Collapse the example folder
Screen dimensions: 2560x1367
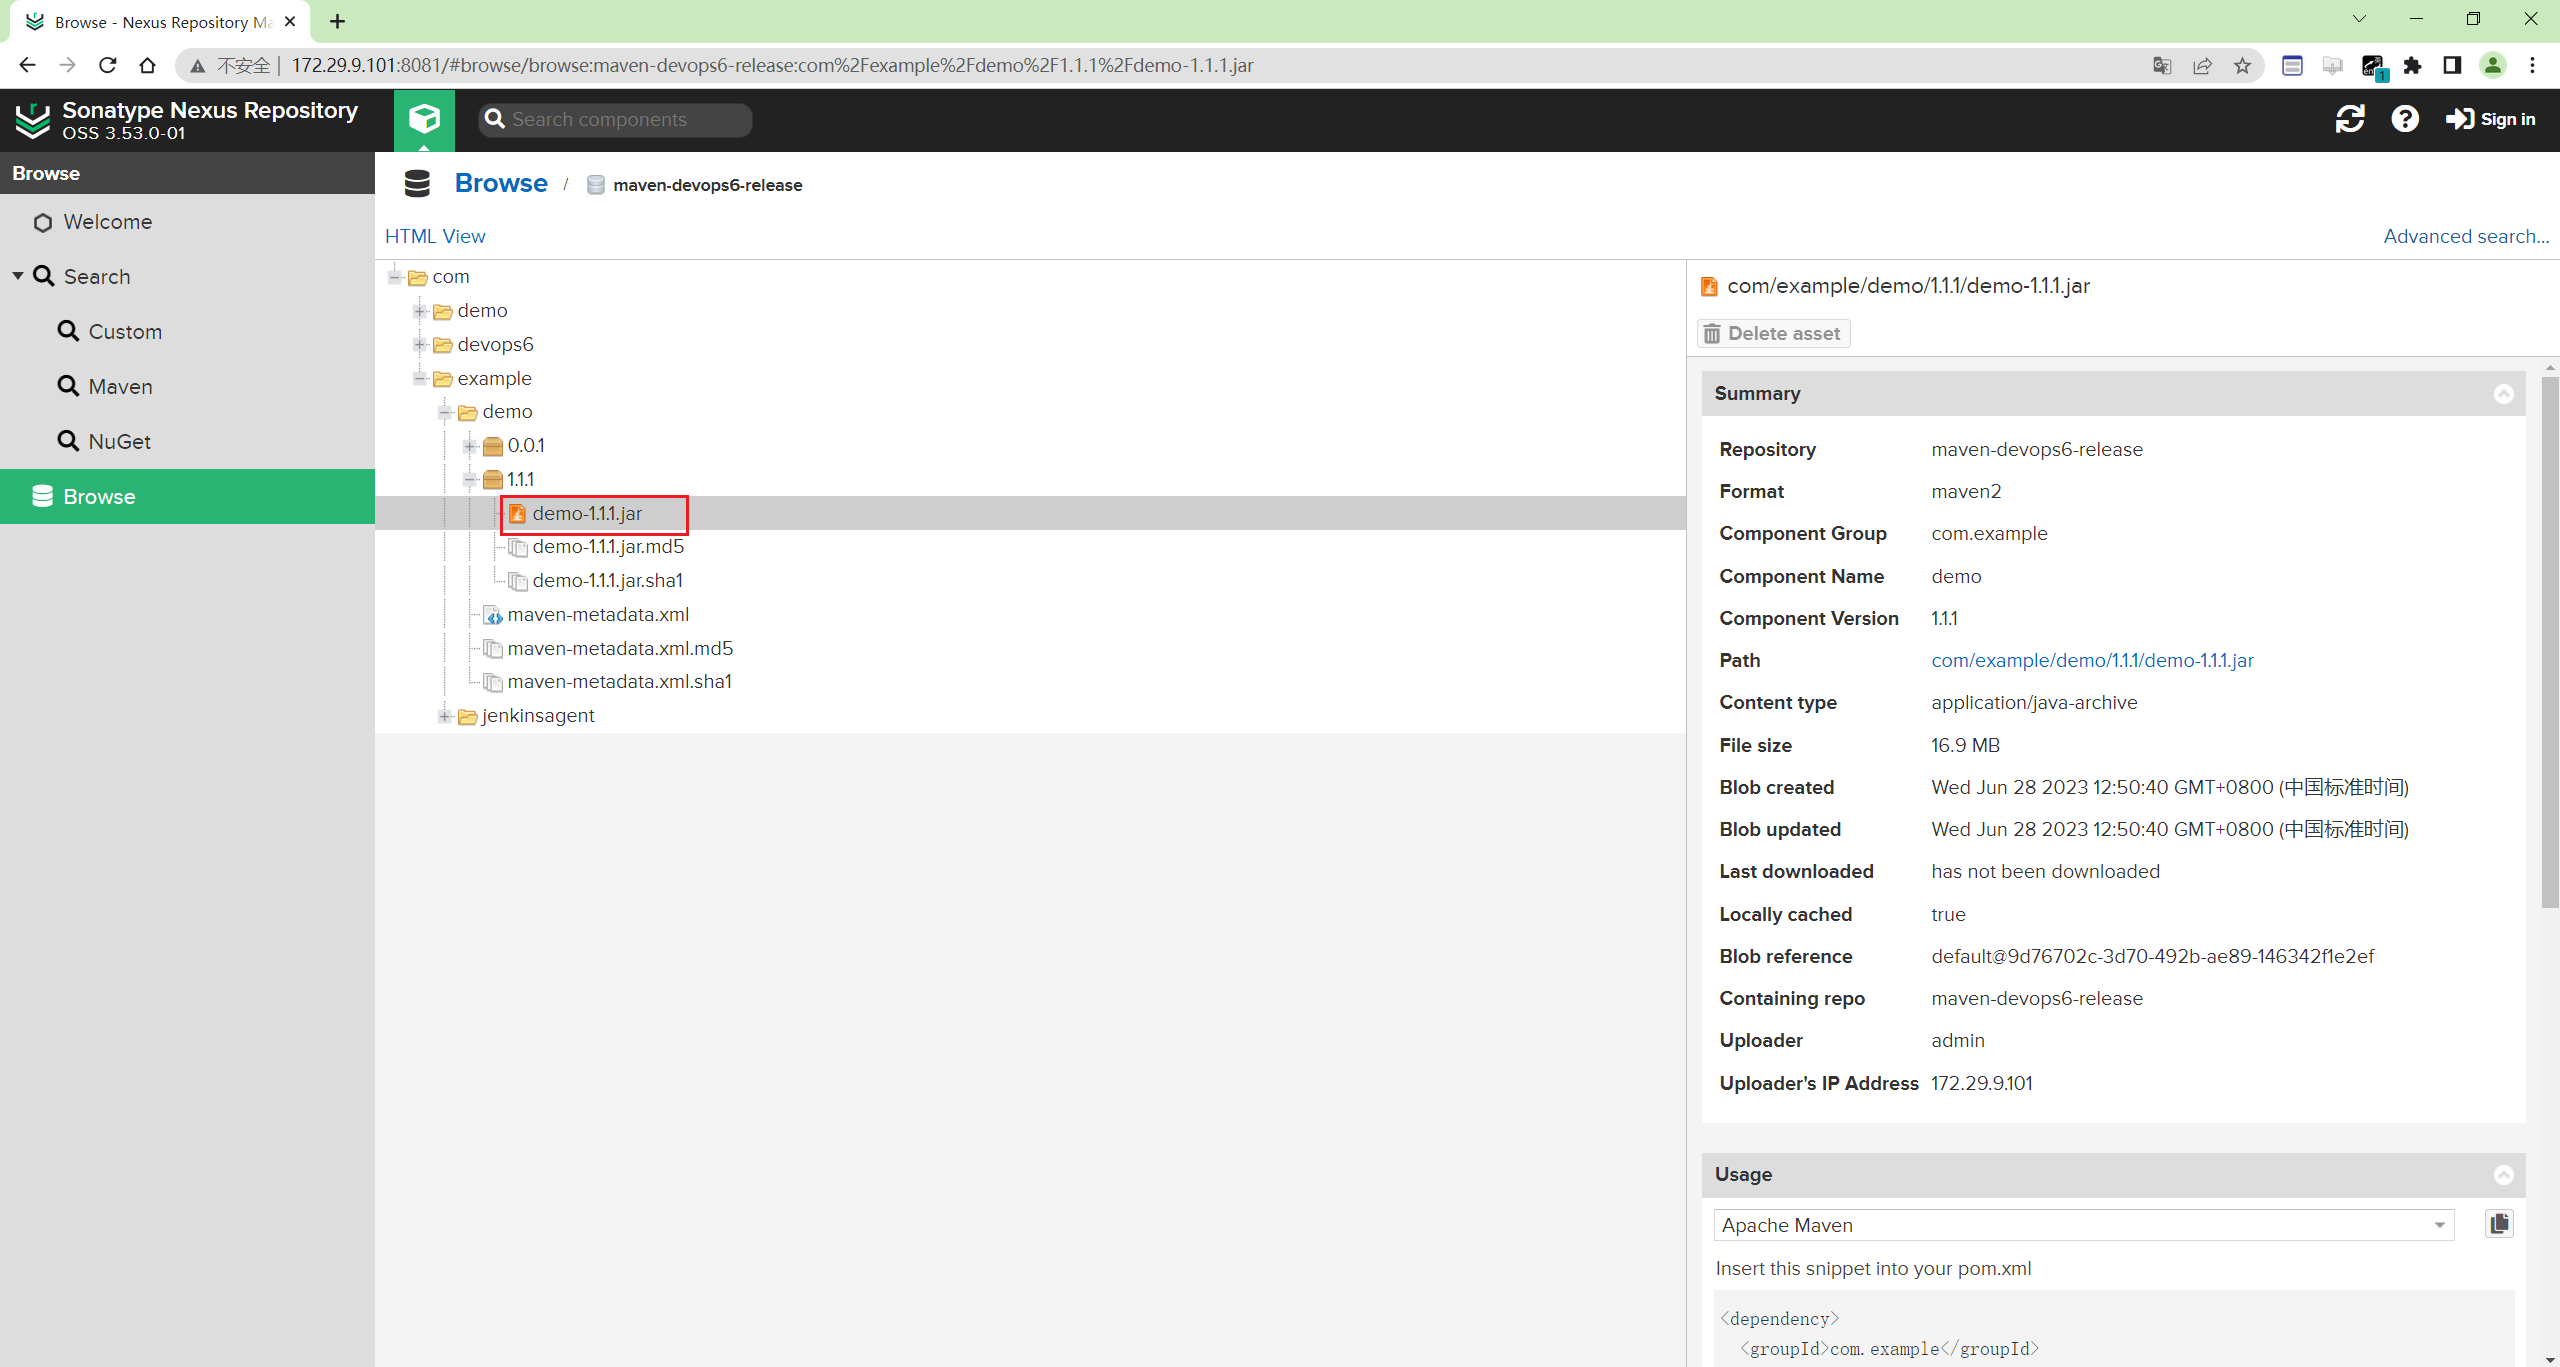(x=421, y=379)
